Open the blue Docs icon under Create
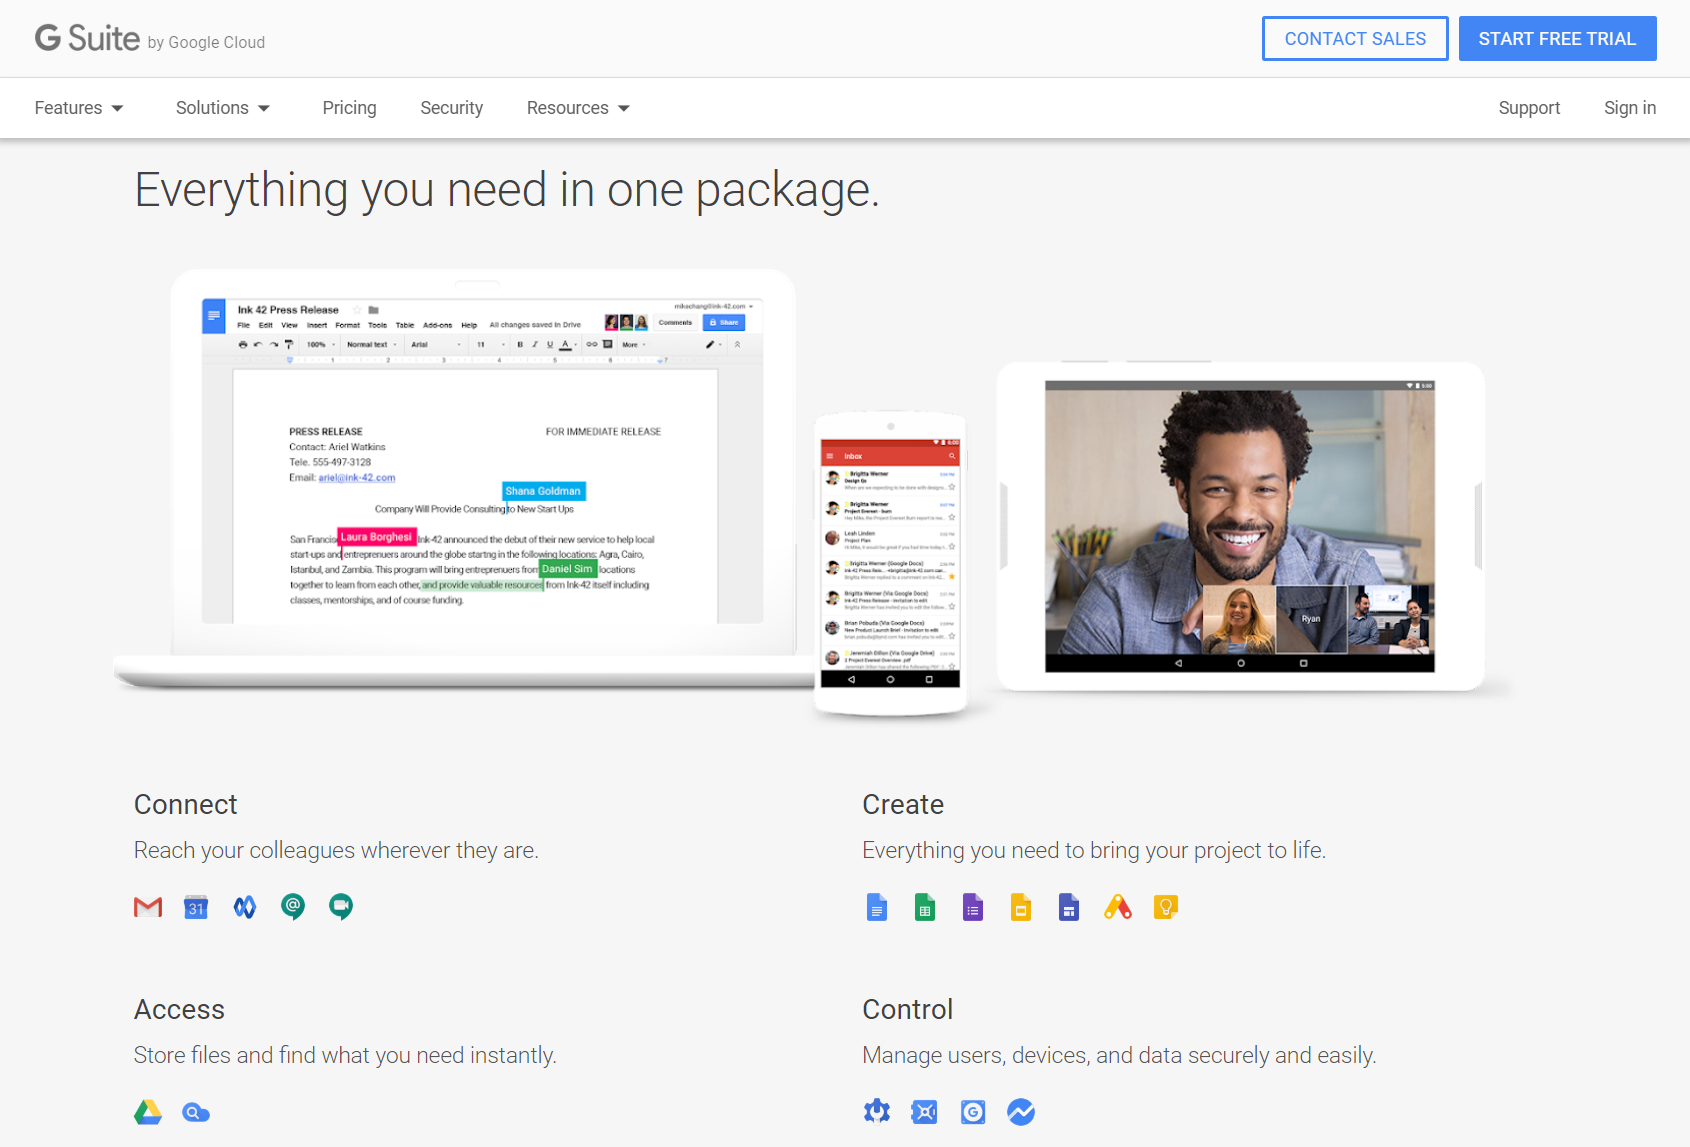Image resolution: width=1690 pixels, height=1147 pixels. coord(877,907)
